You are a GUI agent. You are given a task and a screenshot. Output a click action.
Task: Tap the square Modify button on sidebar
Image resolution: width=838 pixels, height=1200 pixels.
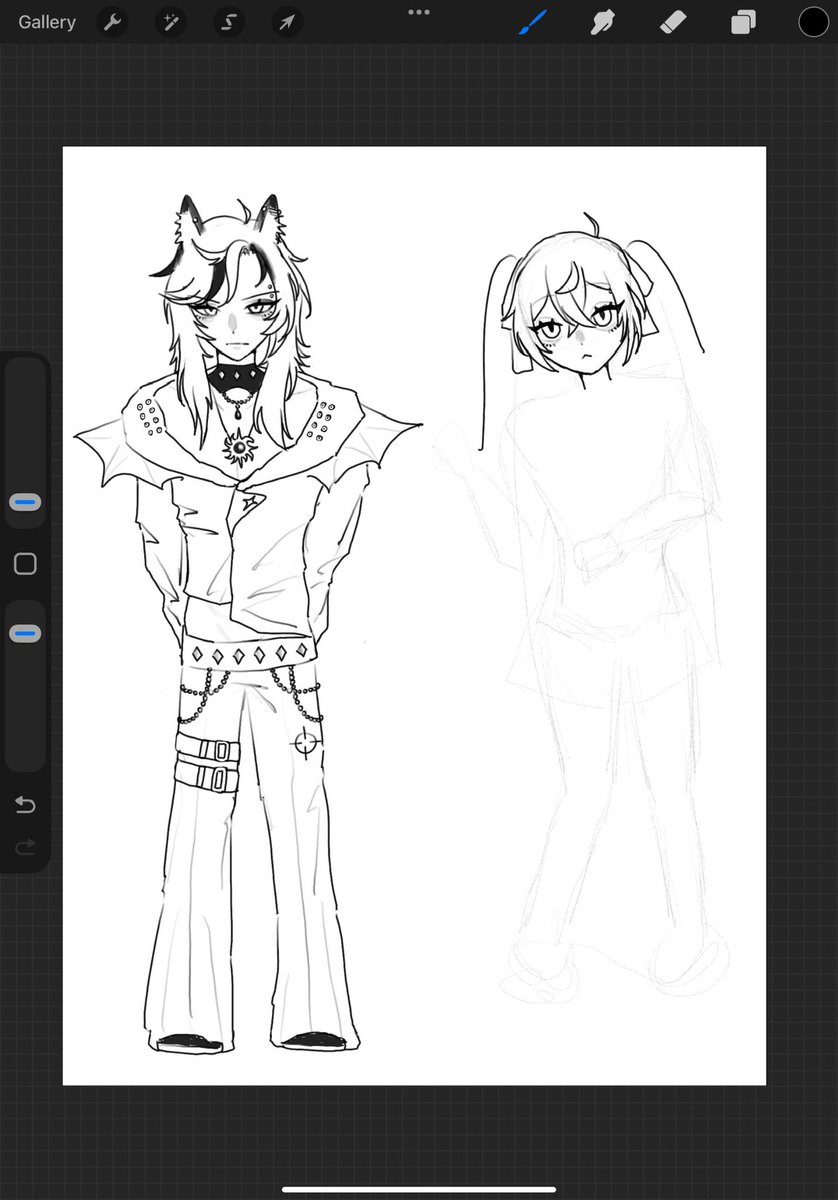pyautogui.click(x=25, y=564)
